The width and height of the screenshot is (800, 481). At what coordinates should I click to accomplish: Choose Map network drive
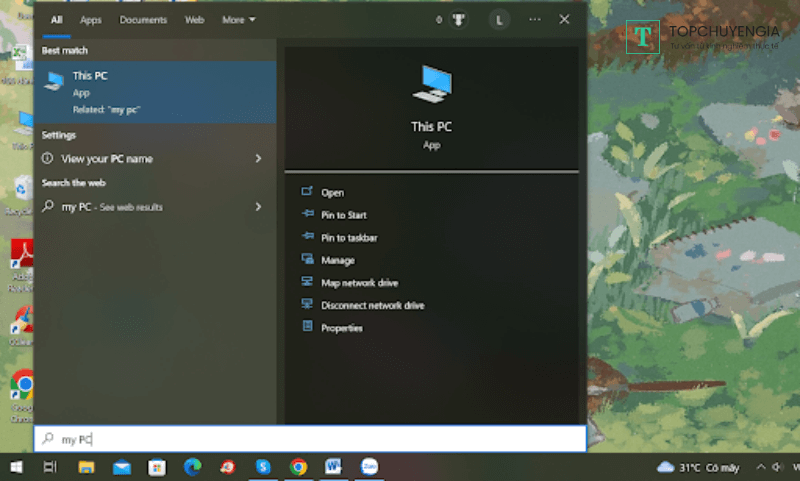point(359,283)
